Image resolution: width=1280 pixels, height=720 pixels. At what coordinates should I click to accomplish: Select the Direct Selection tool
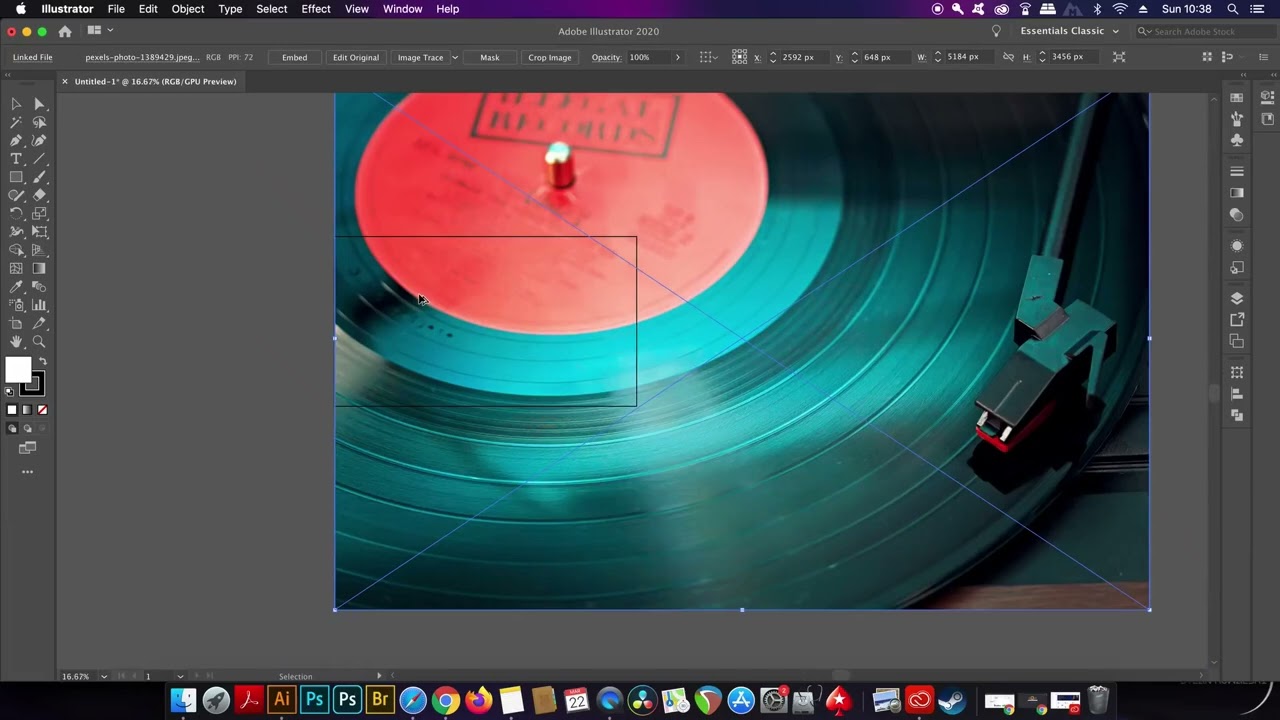click(x=39, y=104)
